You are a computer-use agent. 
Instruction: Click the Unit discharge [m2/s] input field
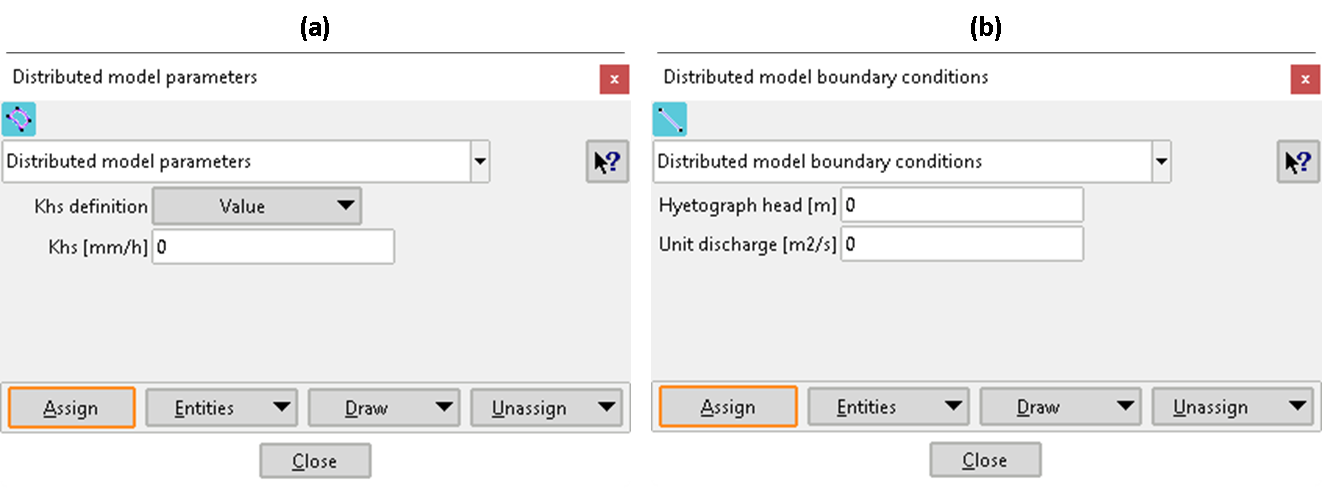click(962, 244)
